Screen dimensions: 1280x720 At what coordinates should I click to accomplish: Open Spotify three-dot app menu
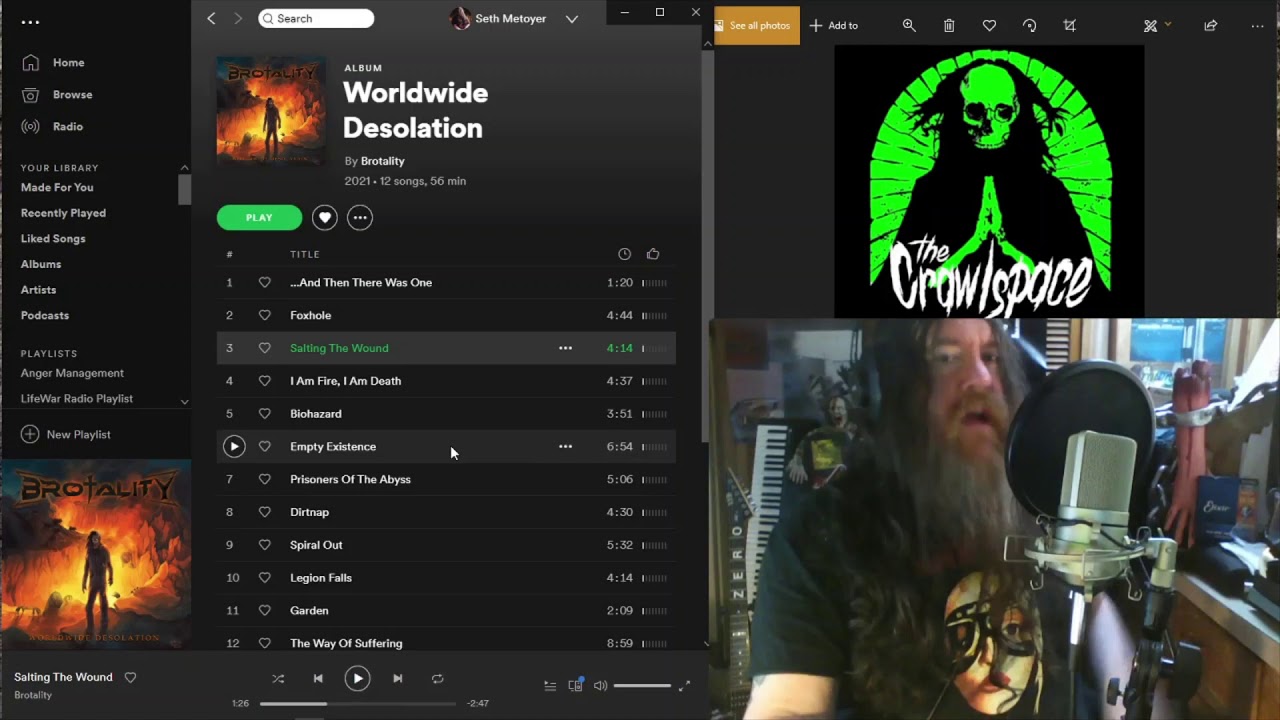[30, 22]
